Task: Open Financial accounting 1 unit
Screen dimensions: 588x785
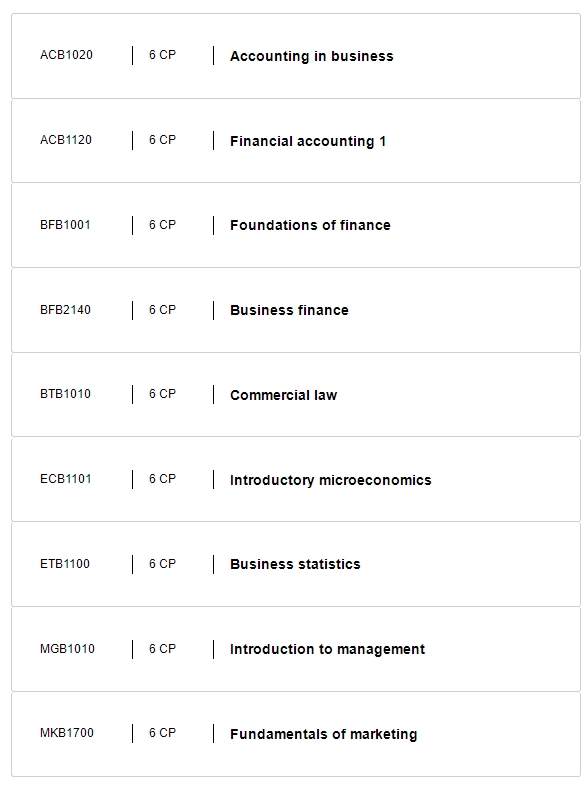Action: coord(308,141)
